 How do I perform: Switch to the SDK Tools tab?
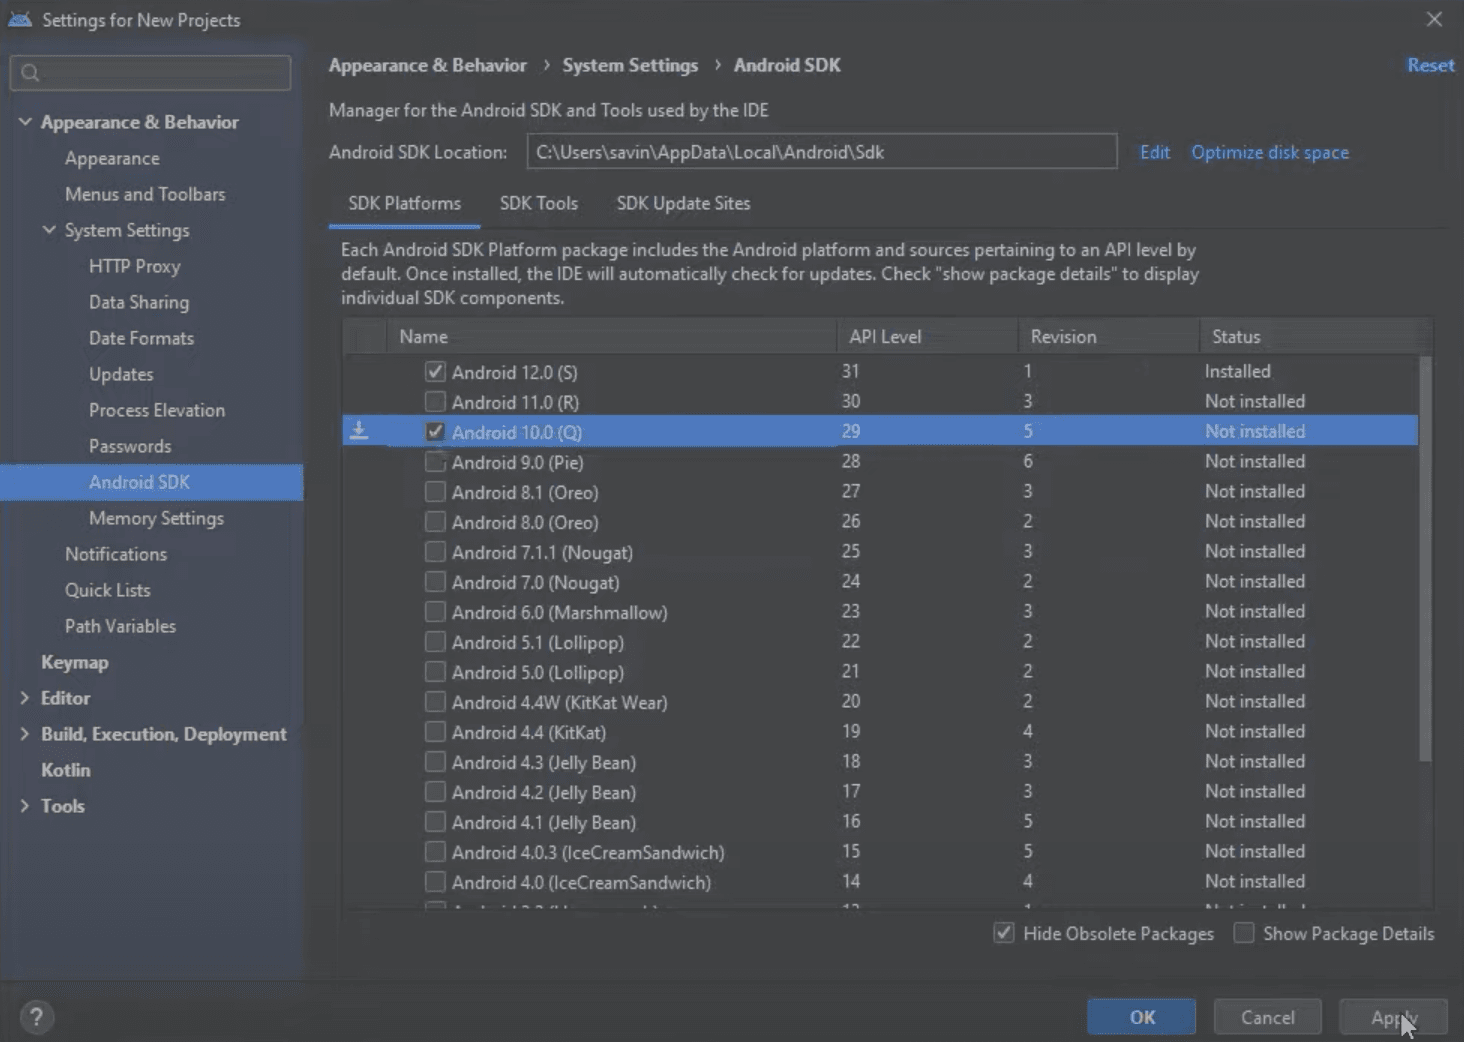click(x=539, y=203)
